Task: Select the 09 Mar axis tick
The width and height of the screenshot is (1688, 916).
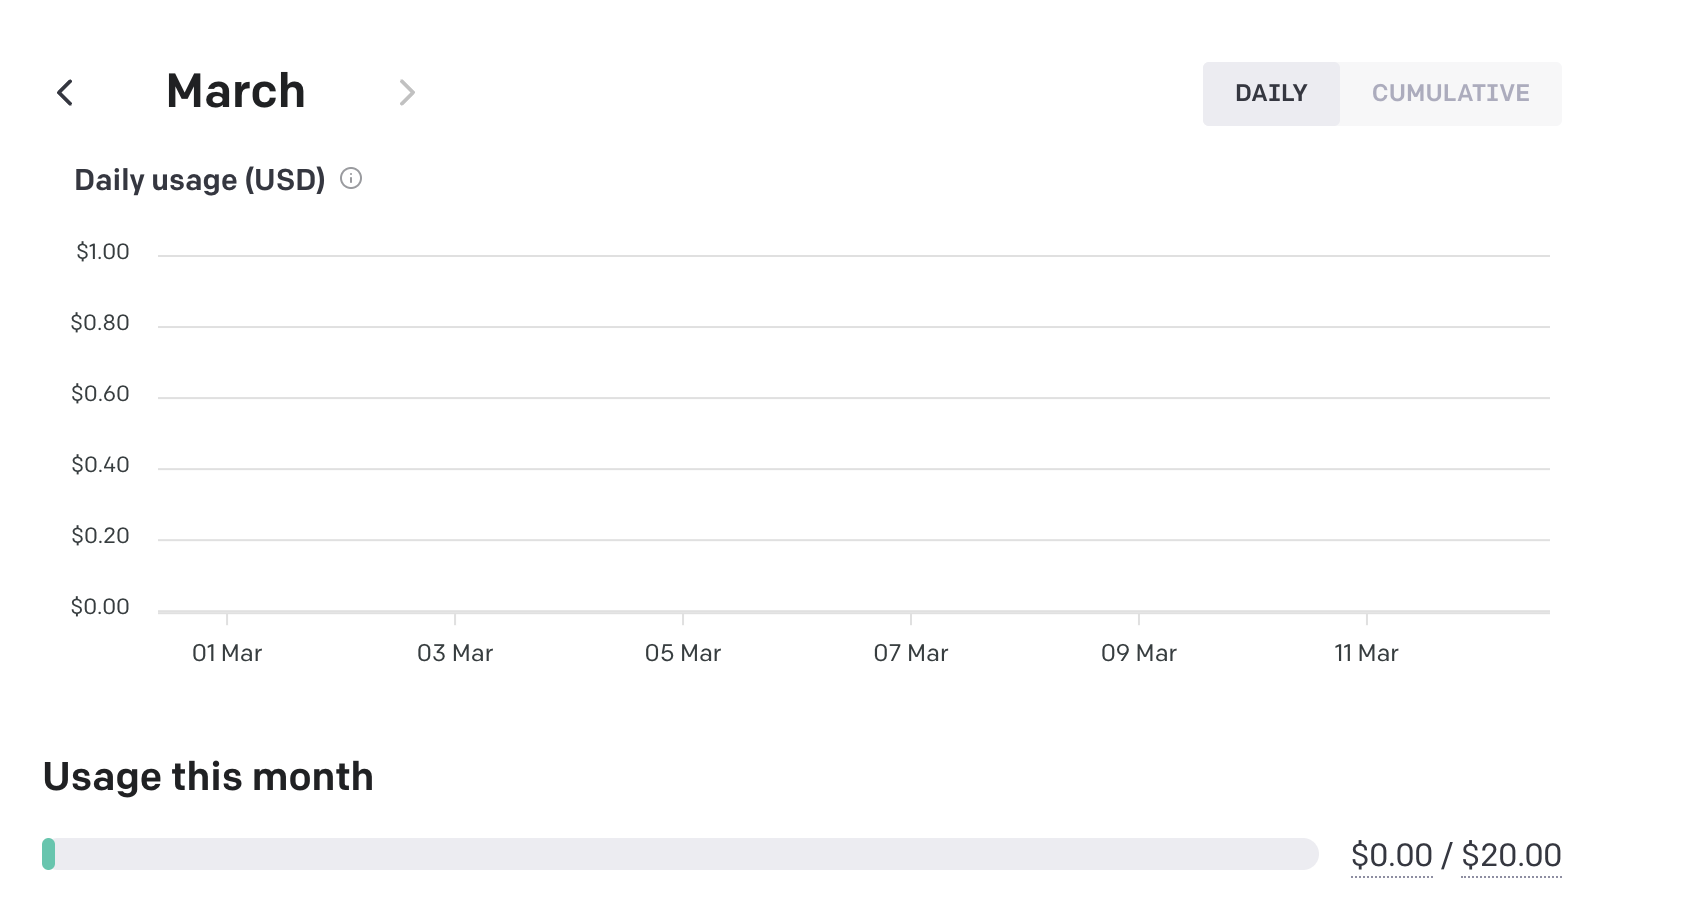Action: 1139,653
